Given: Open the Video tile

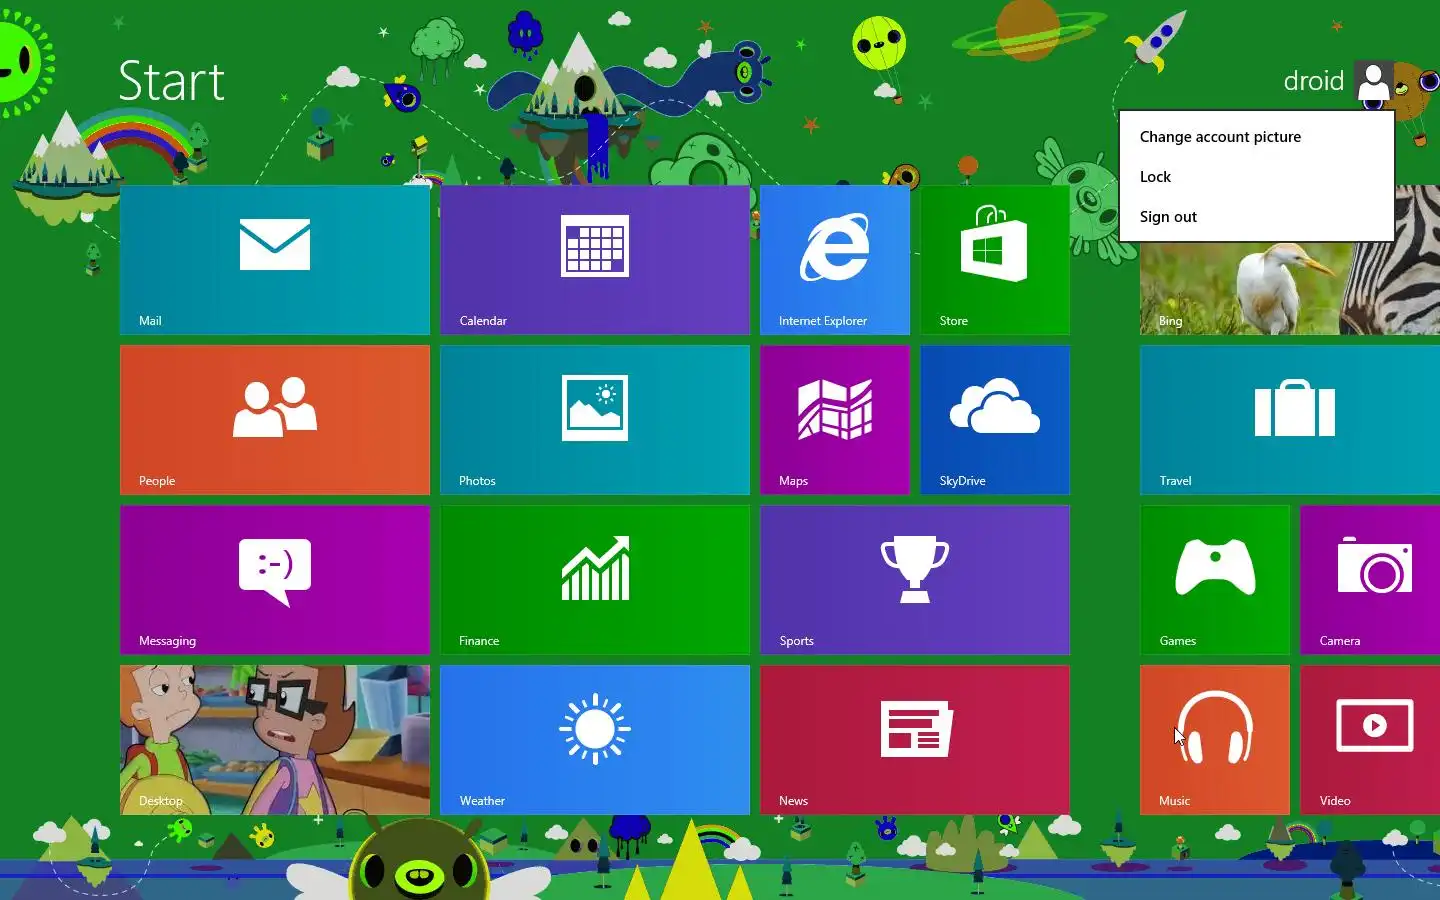Looking at the screenshot, I should (x=1370, y=740).
